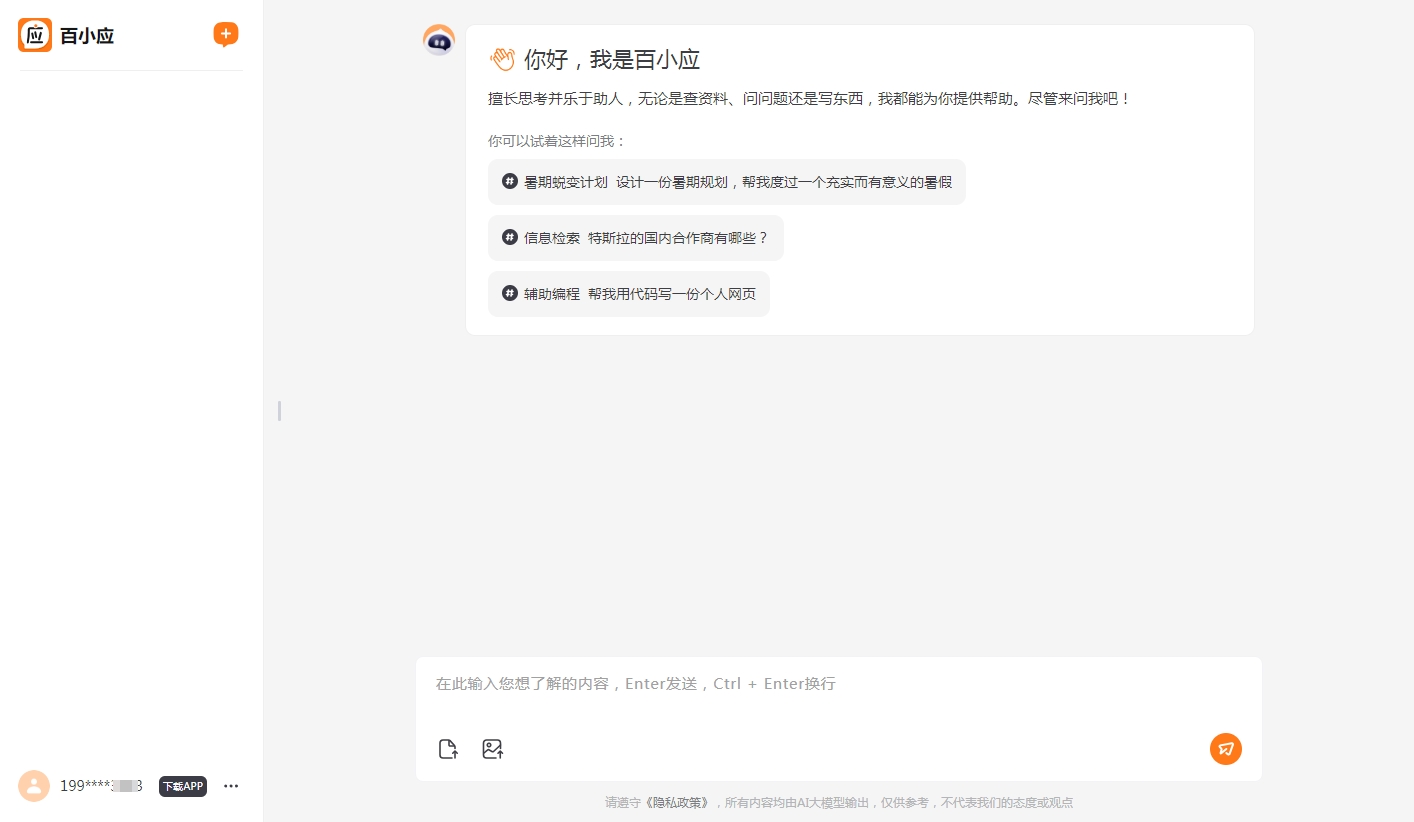Image resolution: width=1414 pixels, height=822 pixels.
Task: Click the 百小应 logo icon
Action: pyautogui.click(x=35, y=35)
